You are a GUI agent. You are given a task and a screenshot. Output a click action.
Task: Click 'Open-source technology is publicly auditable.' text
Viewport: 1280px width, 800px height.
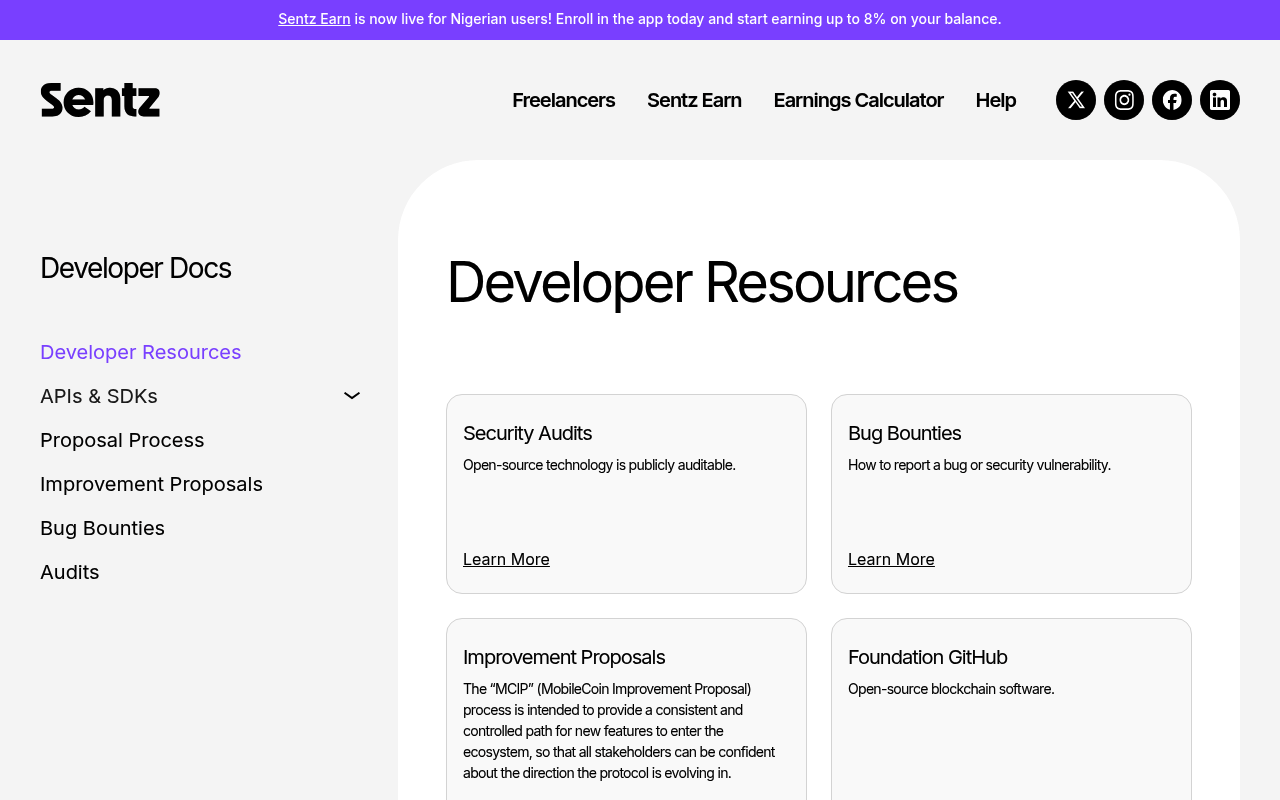click(599, 465)
